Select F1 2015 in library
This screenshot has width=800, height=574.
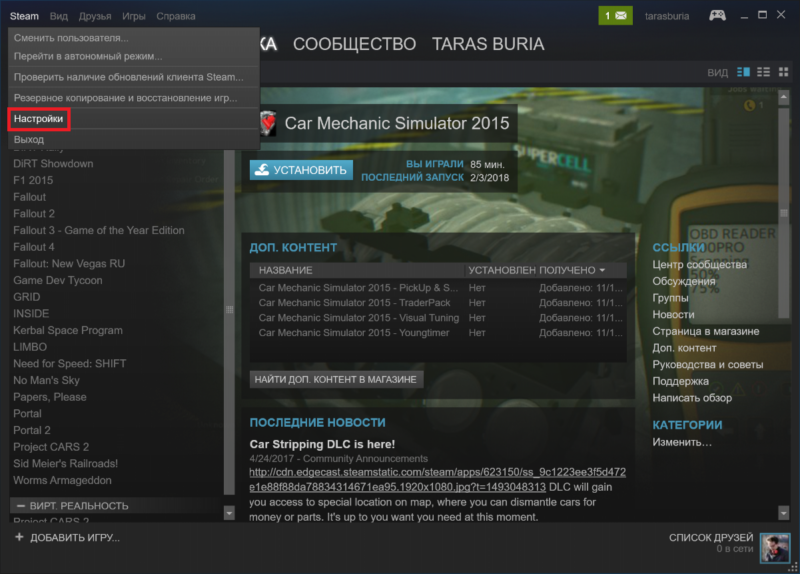pos(33,180)
